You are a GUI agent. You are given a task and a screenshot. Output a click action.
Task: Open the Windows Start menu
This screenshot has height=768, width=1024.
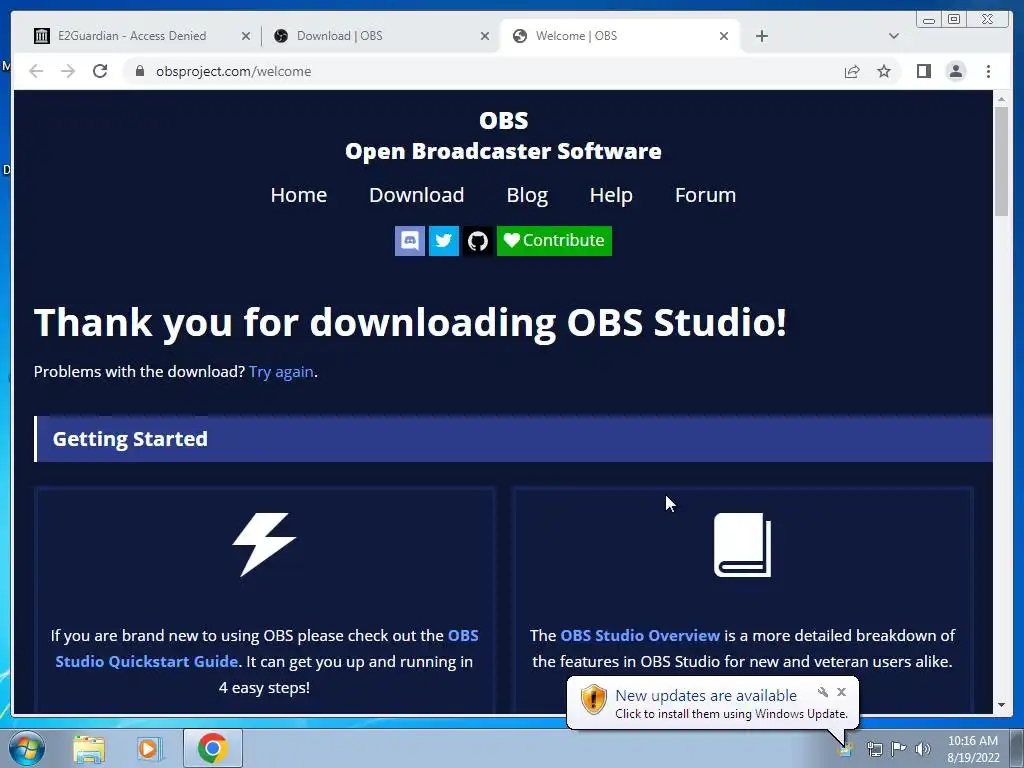(x=25, y=748)
